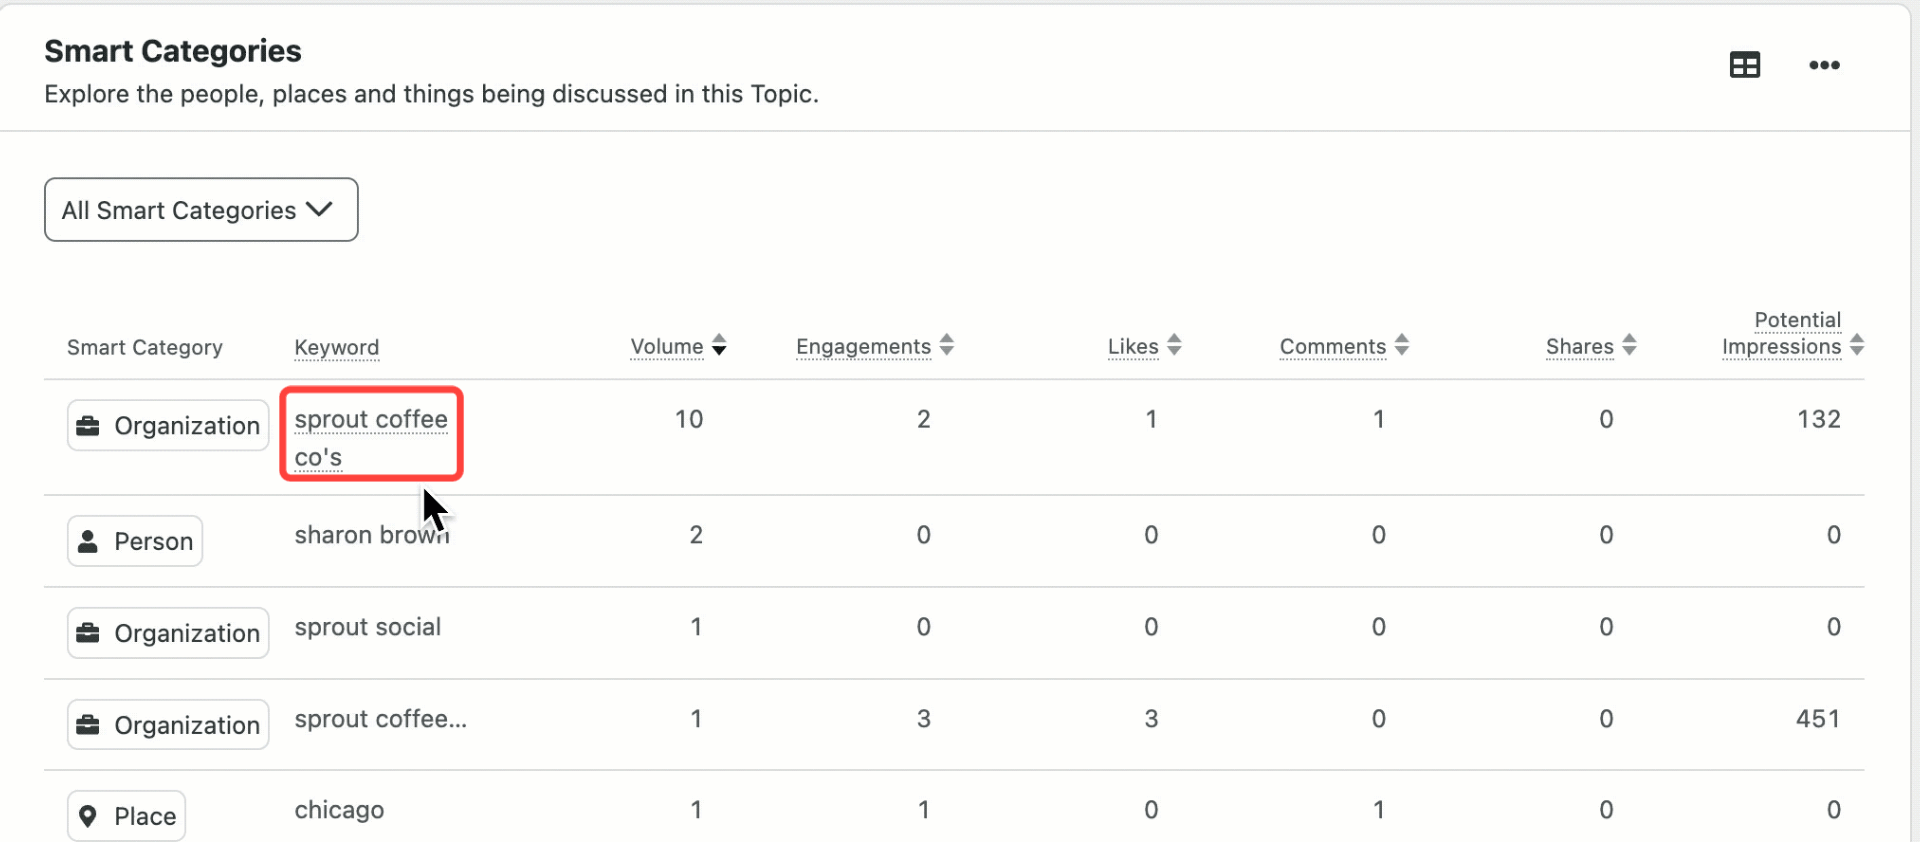Viewport: 1920px width, 842px height.
Task: Select Organization tag for sprout coffee co's
Action: coord(168,425)
